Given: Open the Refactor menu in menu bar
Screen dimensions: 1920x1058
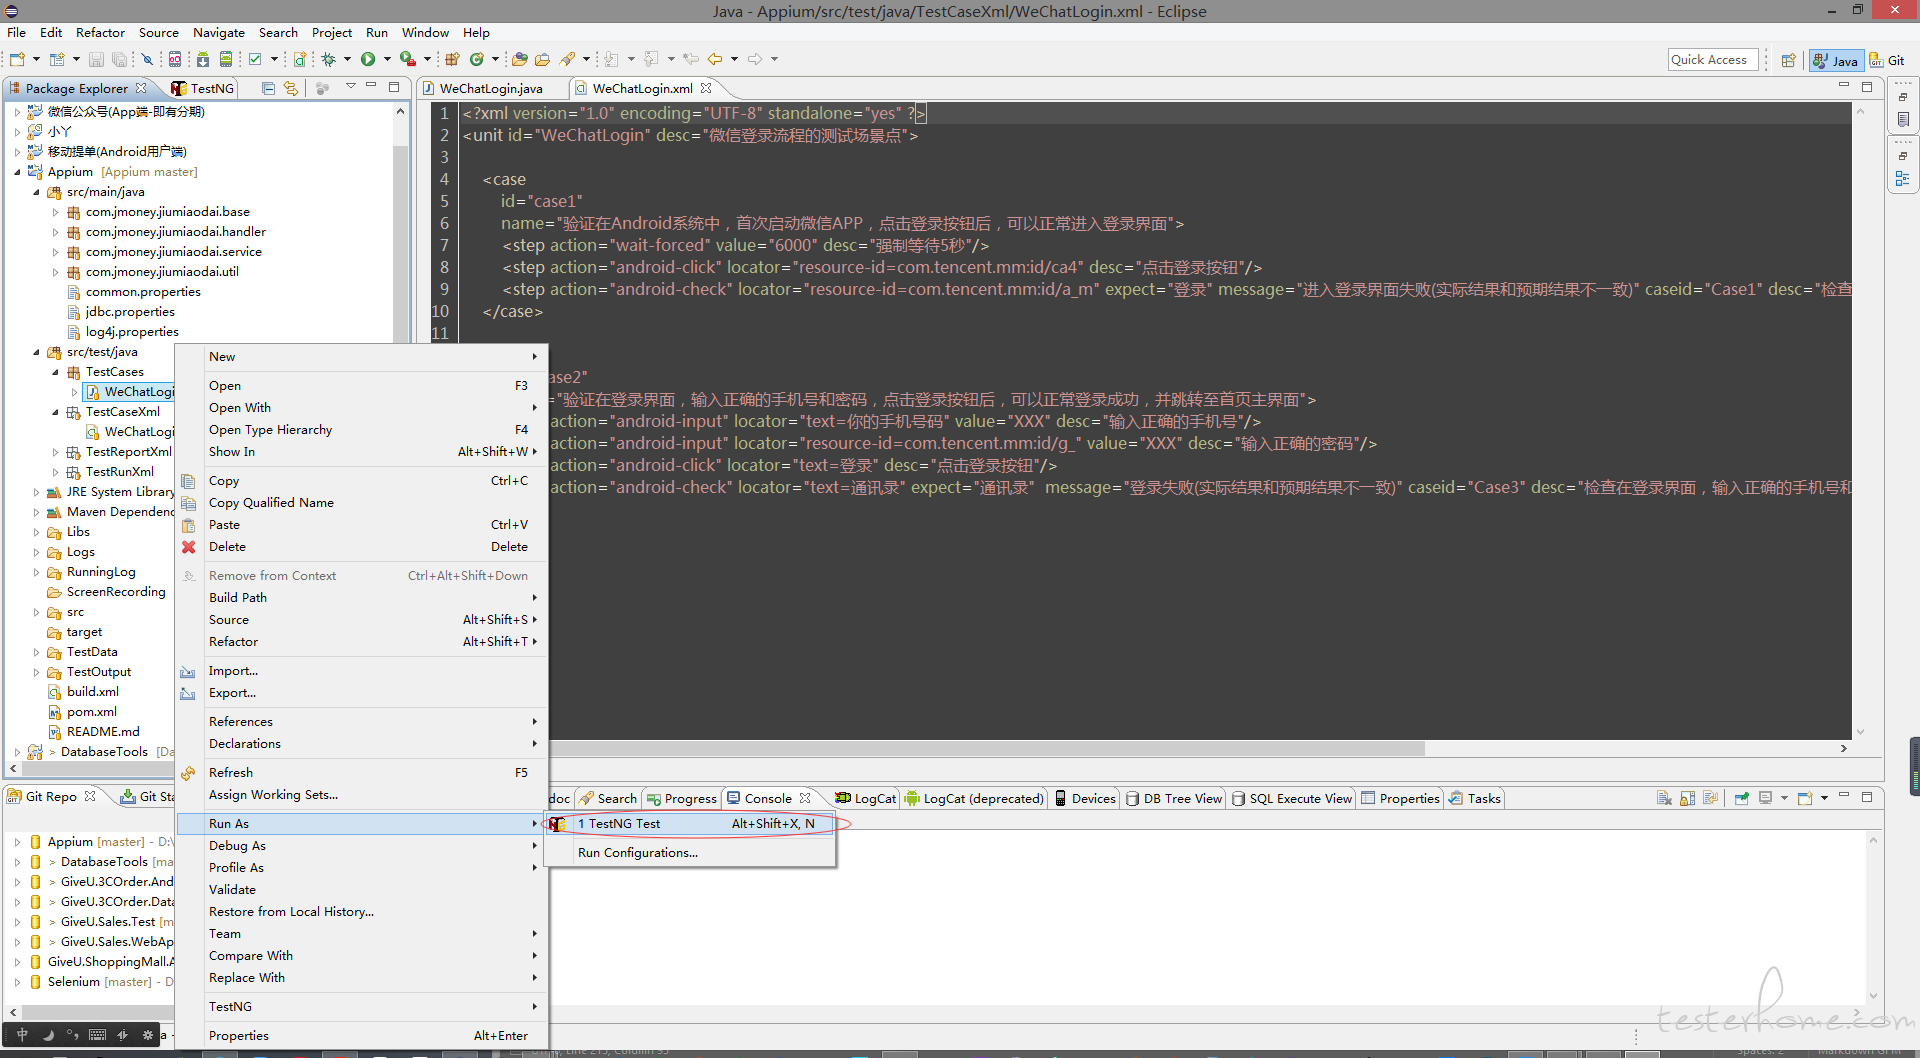Looking at the screenshot, I should [100, 32].
